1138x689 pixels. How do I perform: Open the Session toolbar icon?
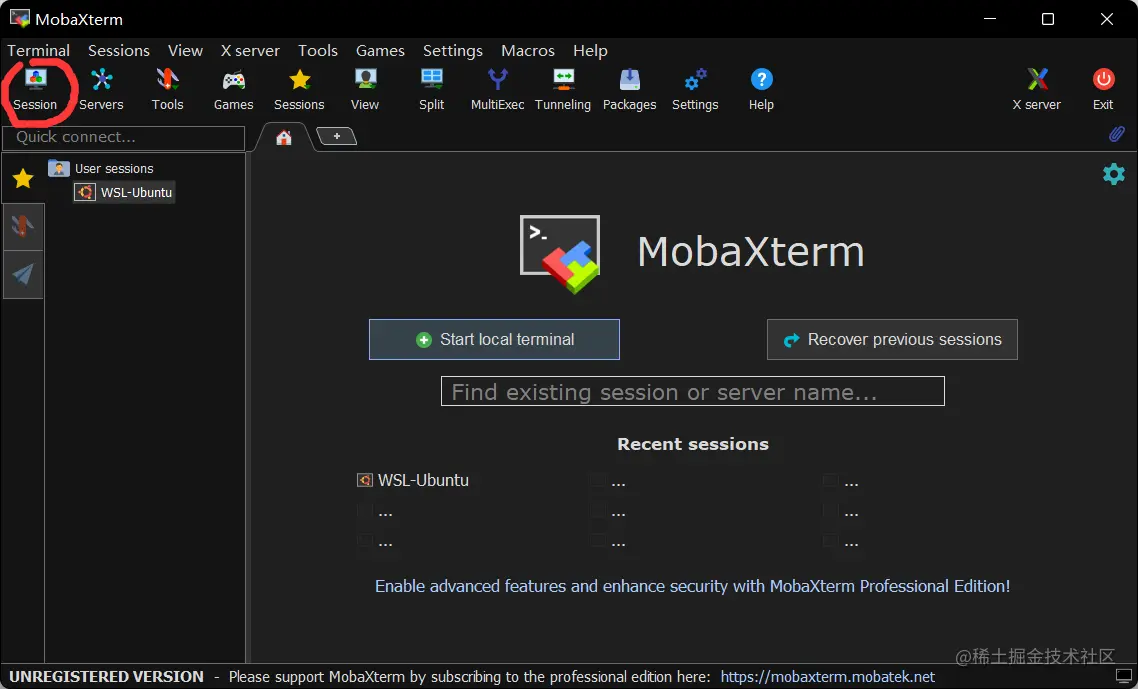click(x=35, y=89)
